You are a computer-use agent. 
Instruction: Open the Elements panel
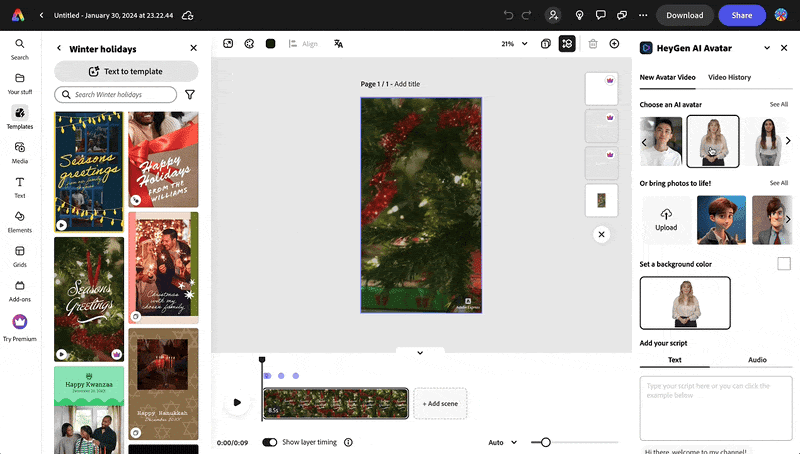point(19,222)
